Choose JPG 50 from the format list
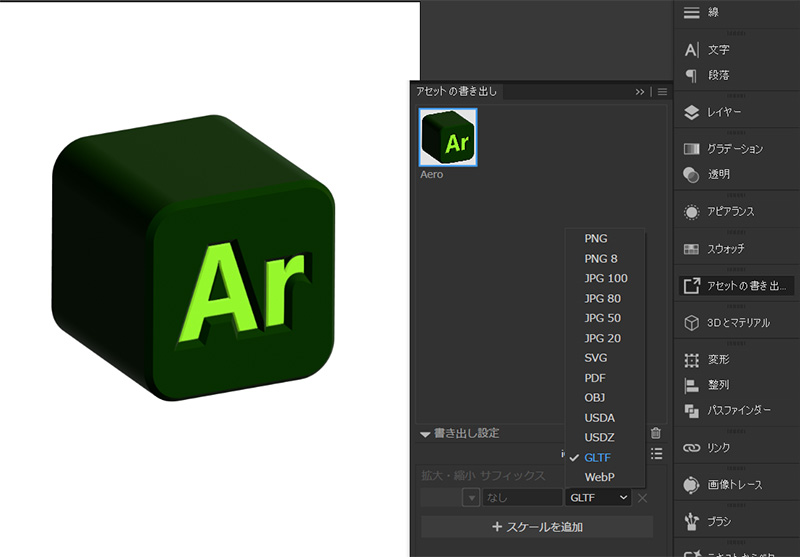 [x=605, y=318]
